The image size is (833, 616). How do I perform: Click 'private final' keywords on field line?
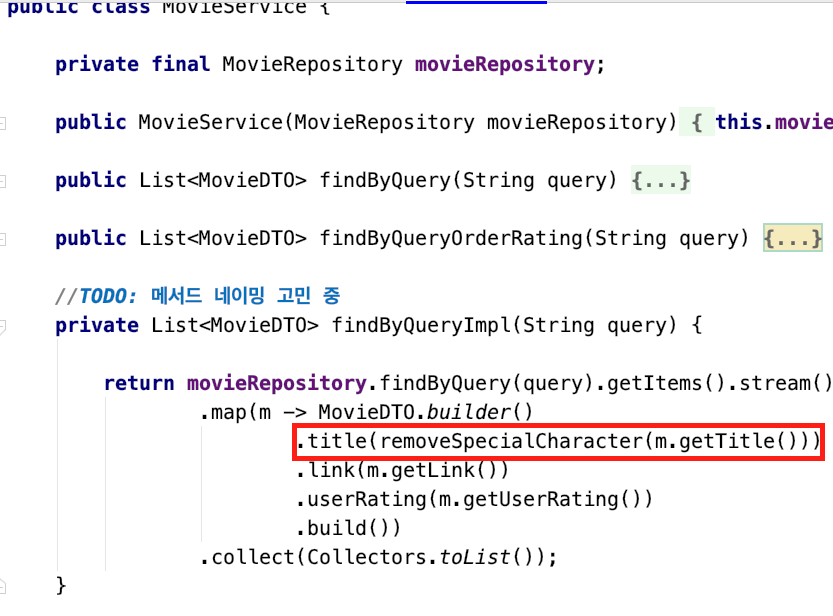pos(133,64)
